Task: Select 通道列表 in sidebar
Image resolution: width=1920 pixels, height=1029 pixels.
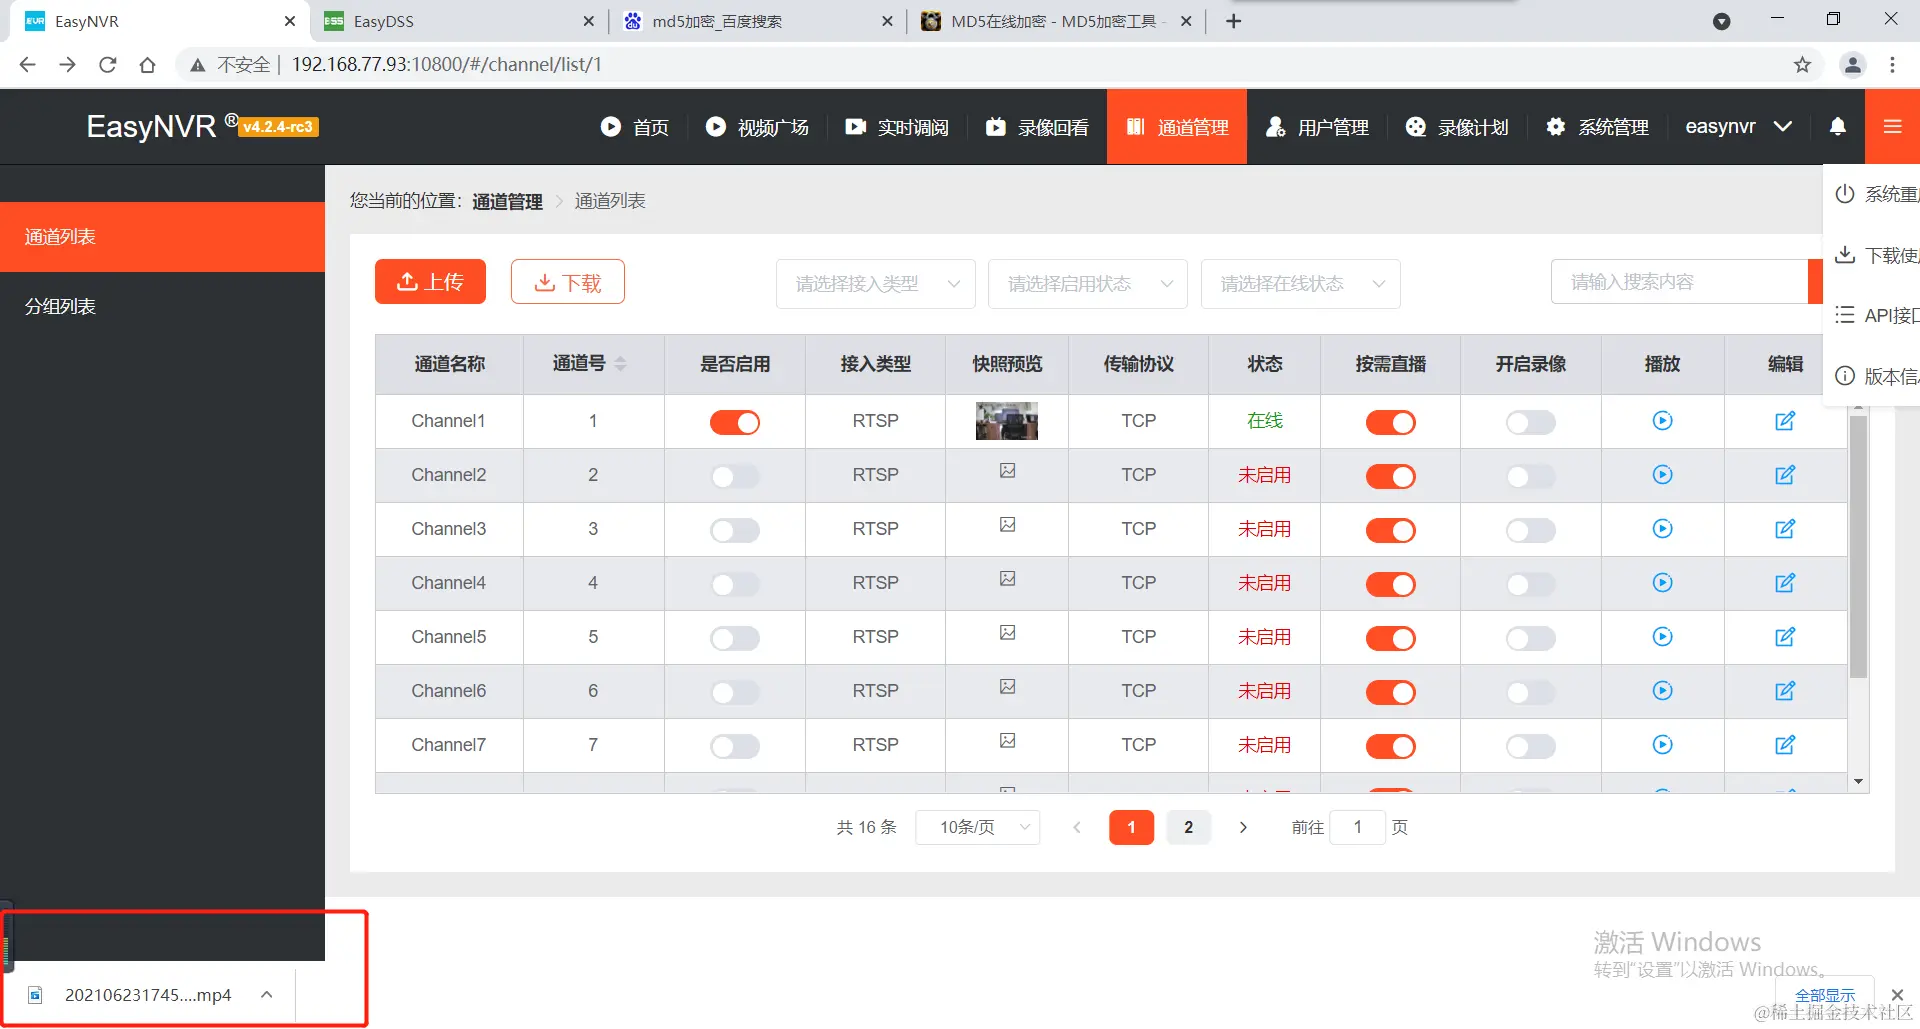Action: tap(162, 237)
